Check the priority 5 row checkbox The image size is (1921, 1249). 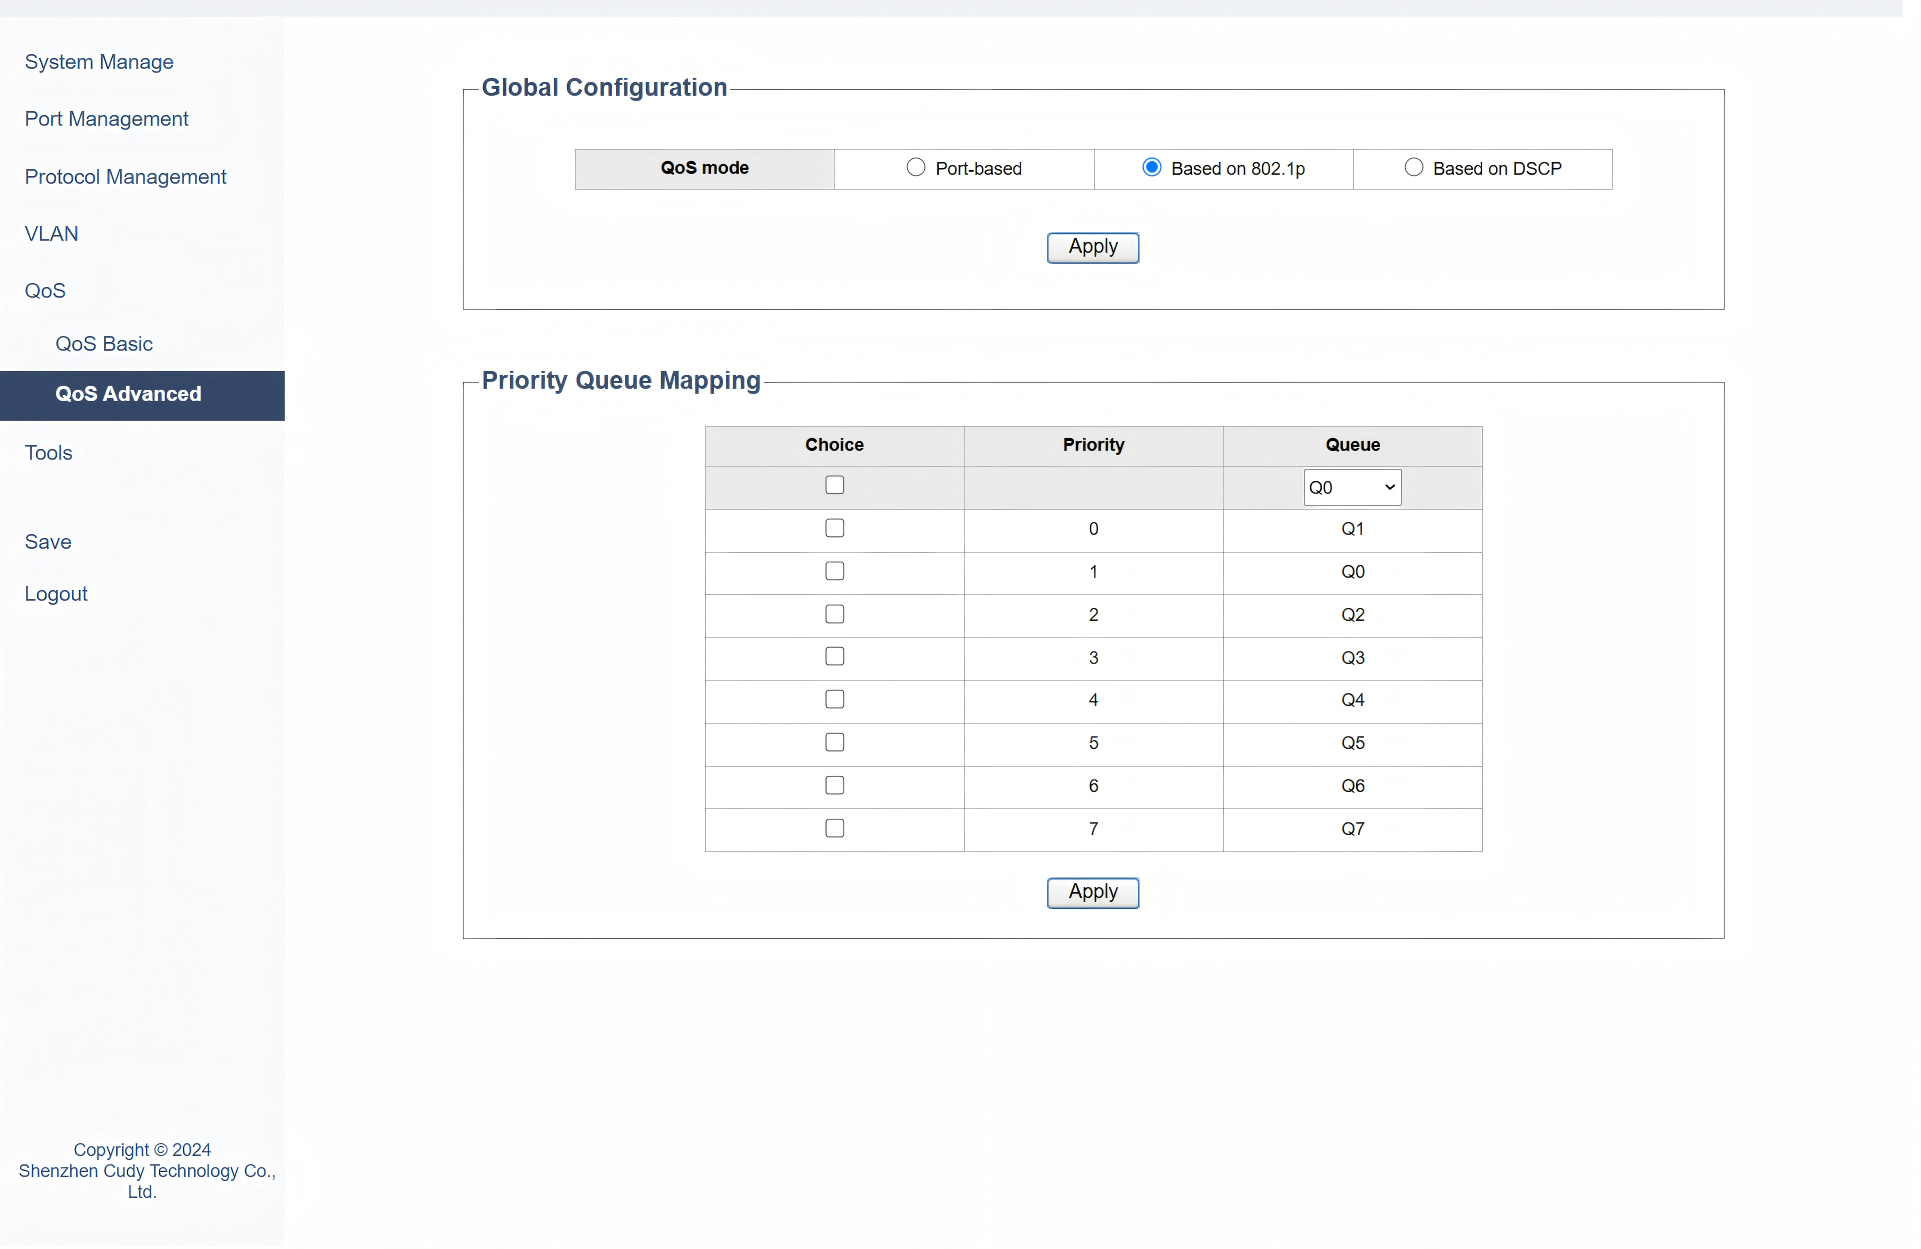pyautogui.click(x=835, y=743)
